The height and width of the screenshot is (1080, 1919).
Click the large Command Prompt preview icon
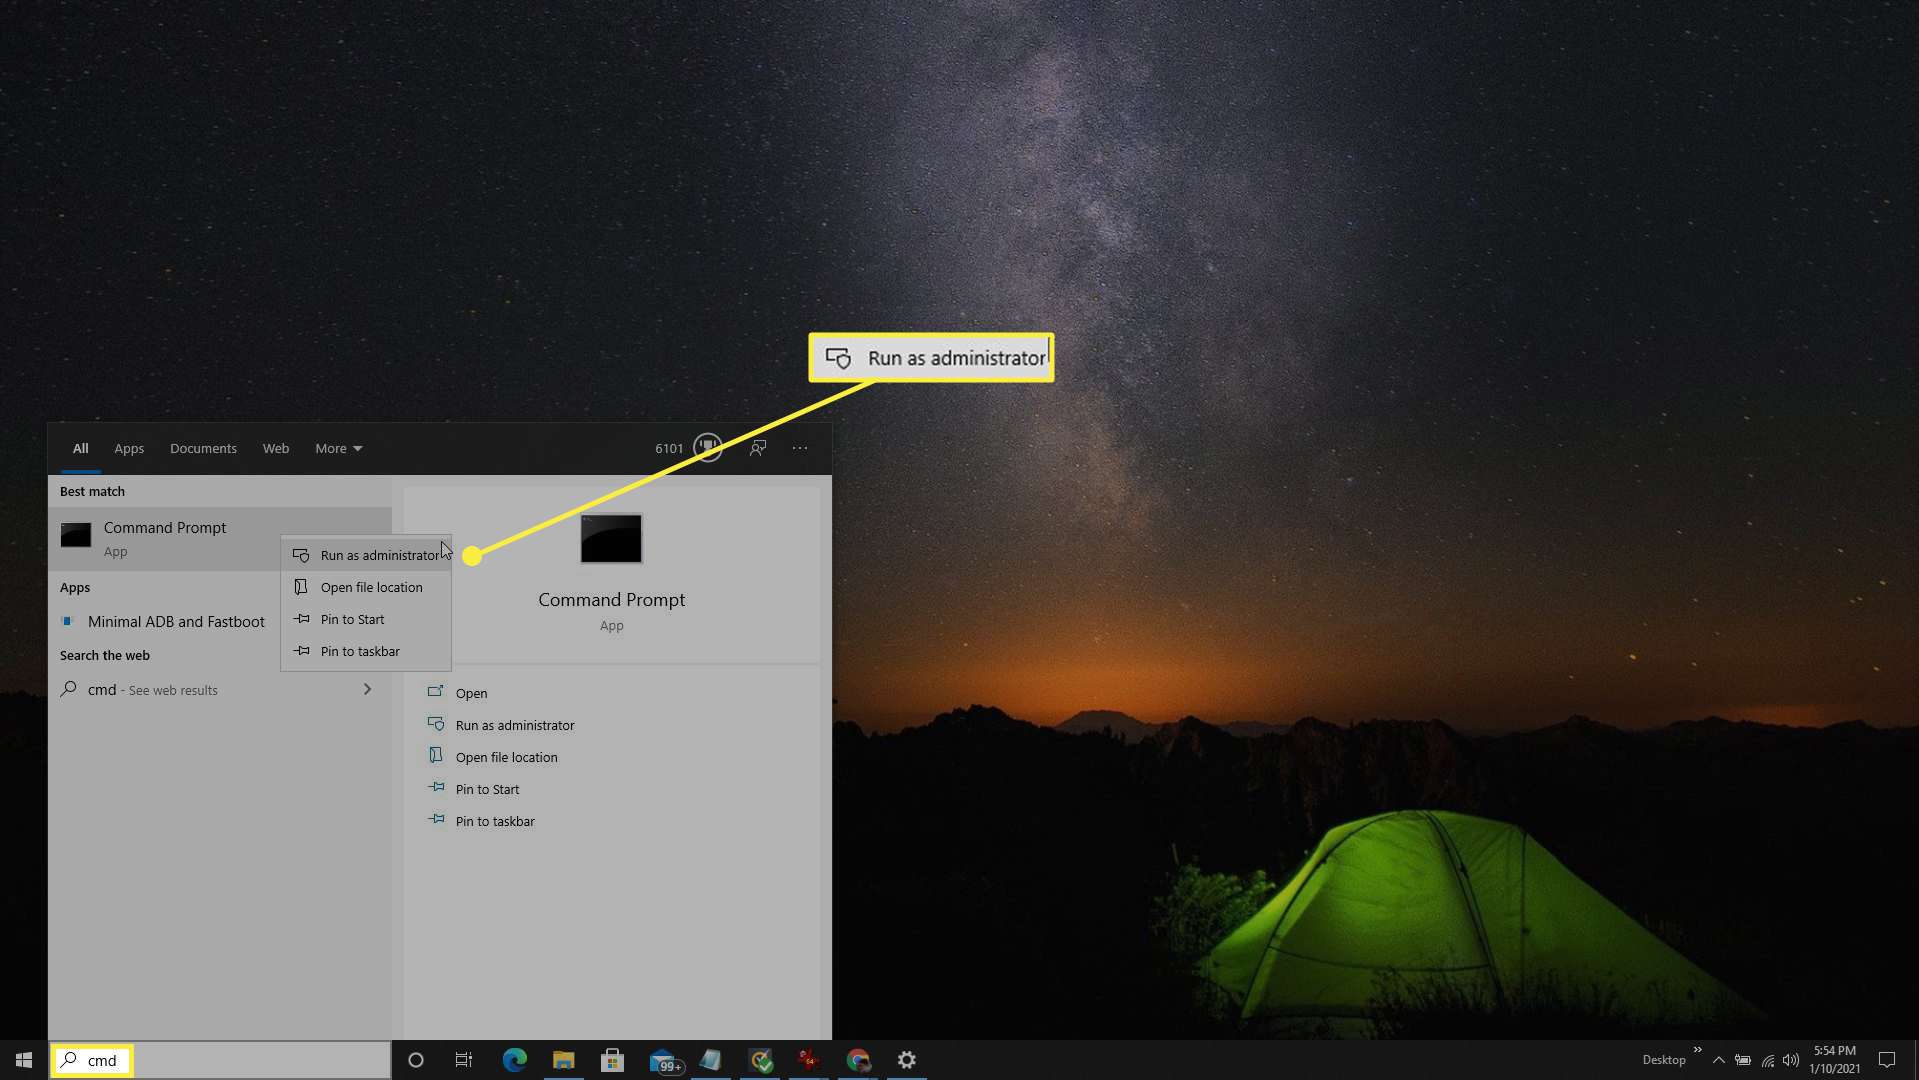coord(611,539)
